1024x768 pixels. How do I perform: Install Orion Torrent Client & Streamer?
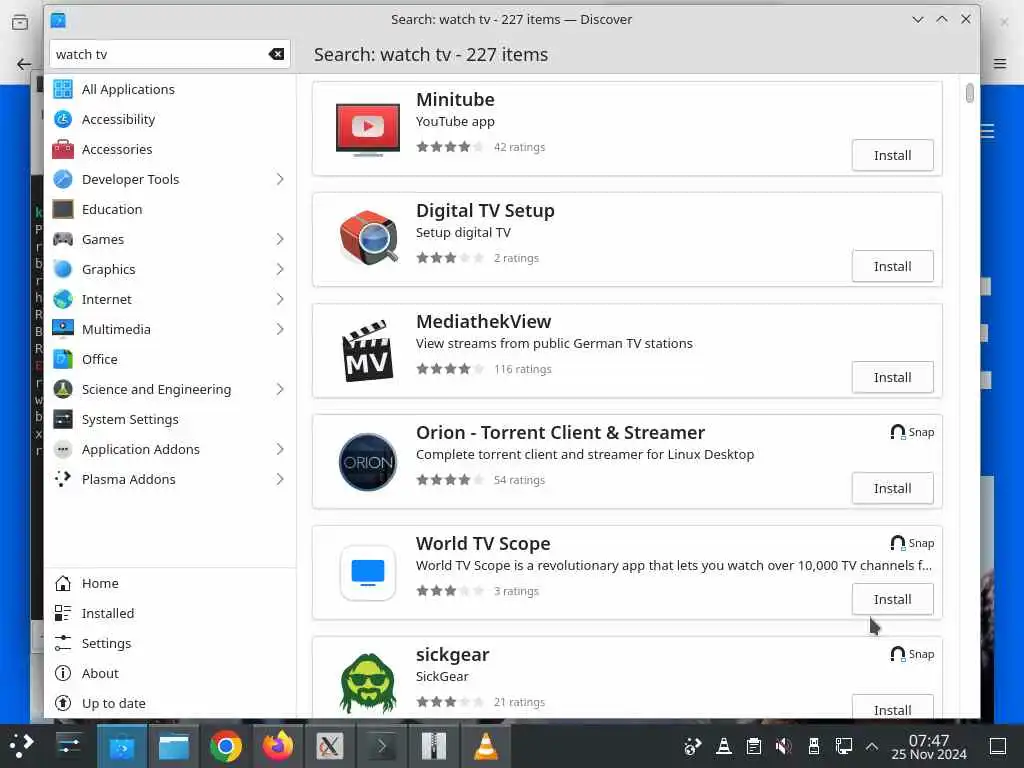click(892, 488)
